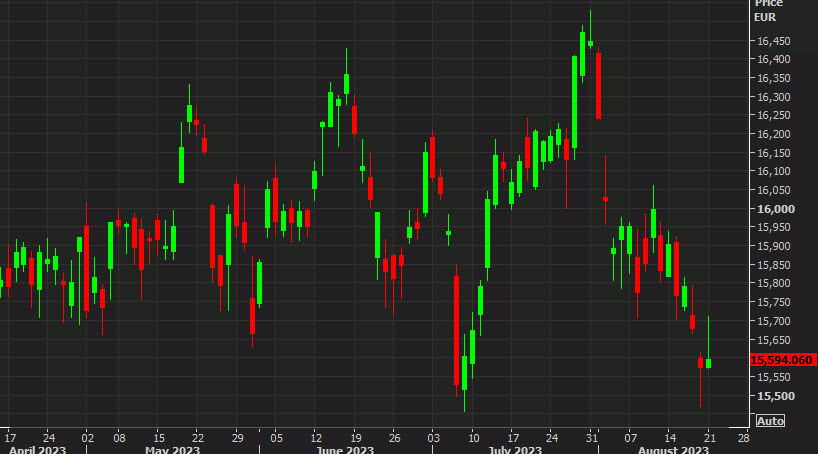Click the 15,800 price axis label
This screenshot has height=454, width=818.
(x=774, y=283)
